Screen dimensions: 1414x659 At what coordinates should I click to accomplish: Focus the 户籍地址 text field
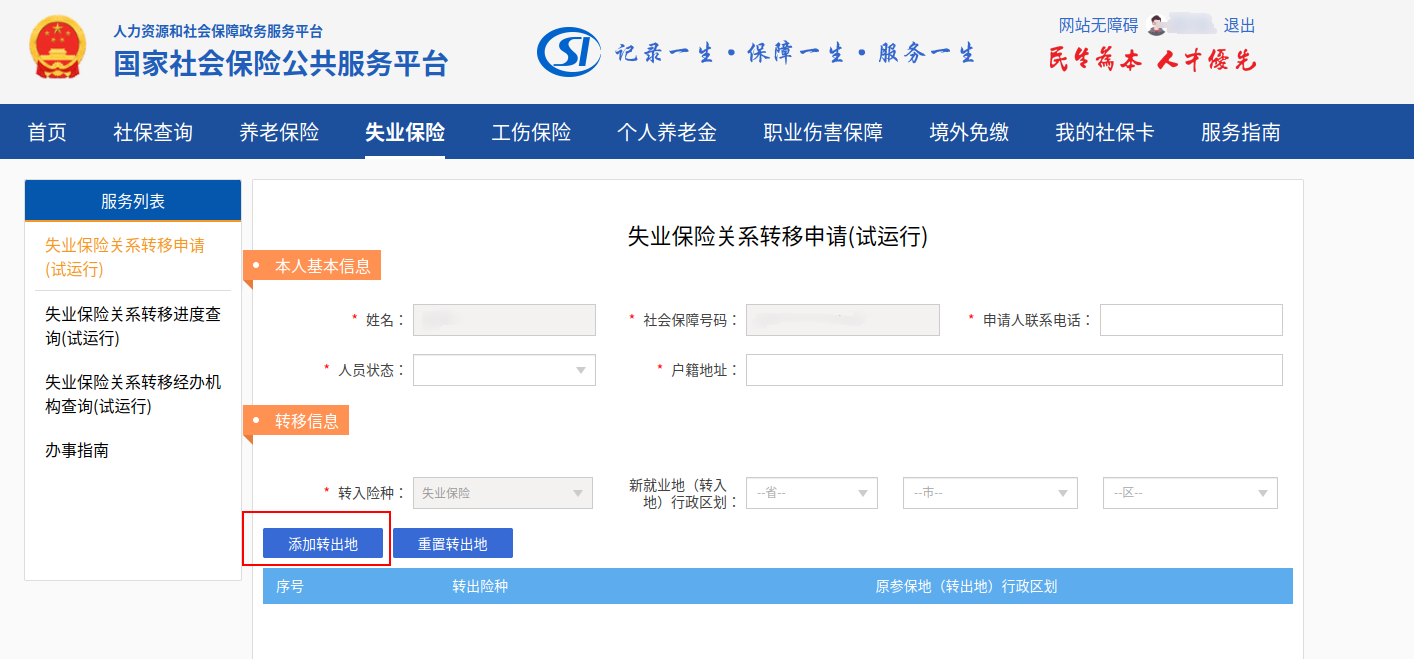coord(1013,370)
